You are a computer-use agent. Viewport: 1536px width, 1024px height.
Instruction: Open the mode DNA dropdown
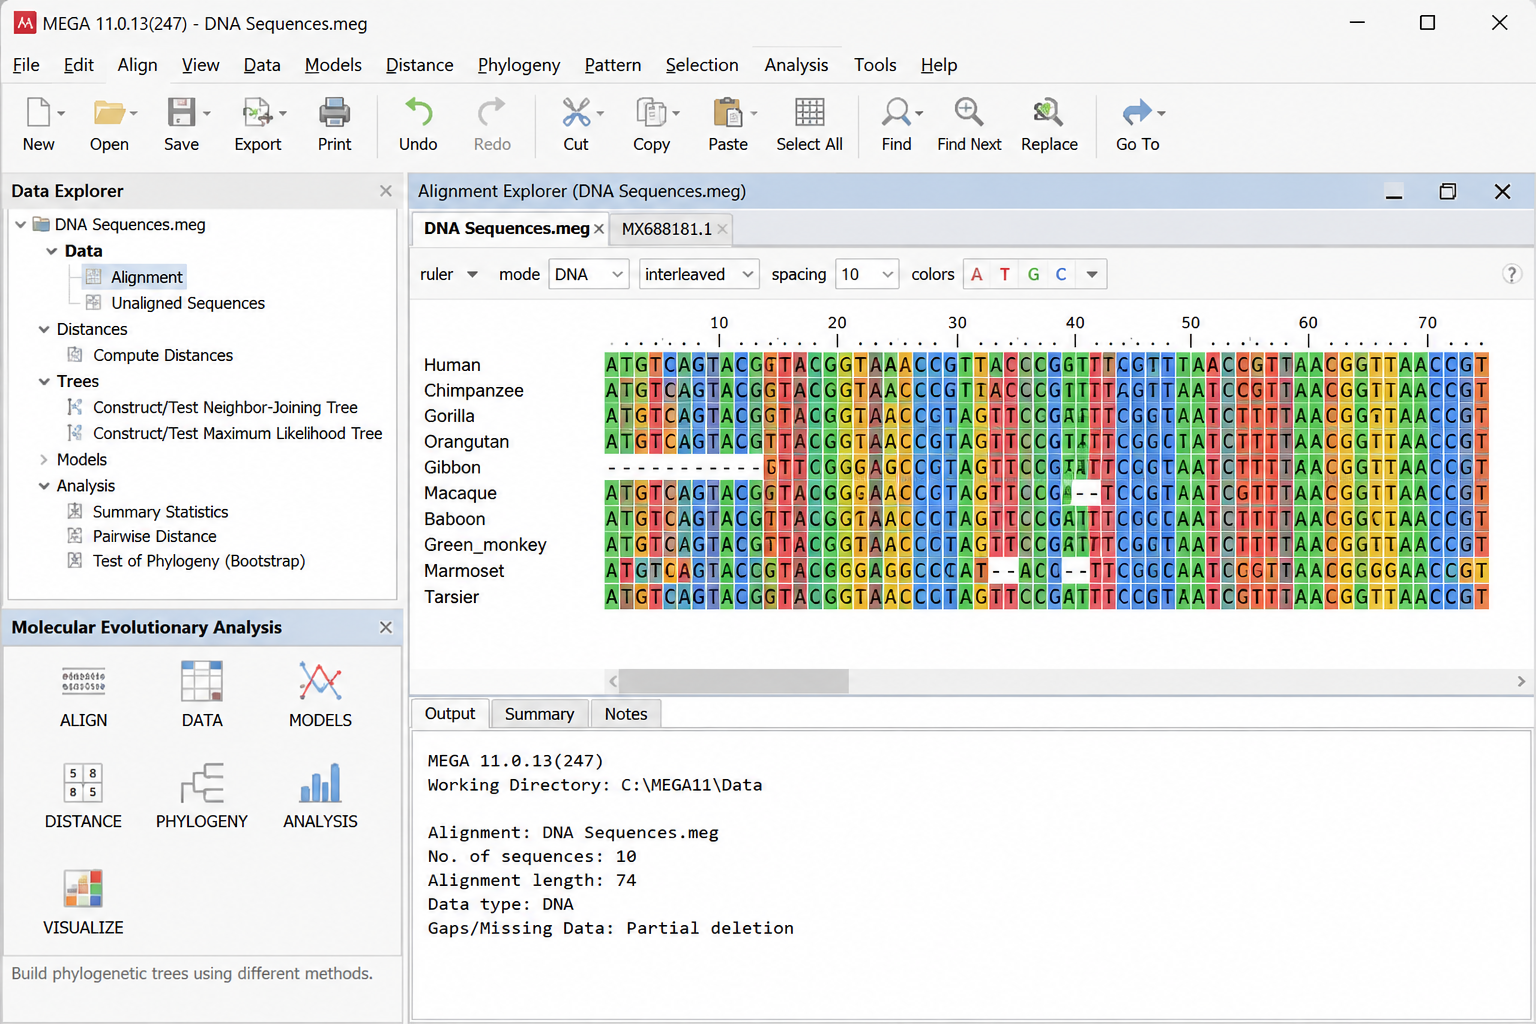coord(588,274)
